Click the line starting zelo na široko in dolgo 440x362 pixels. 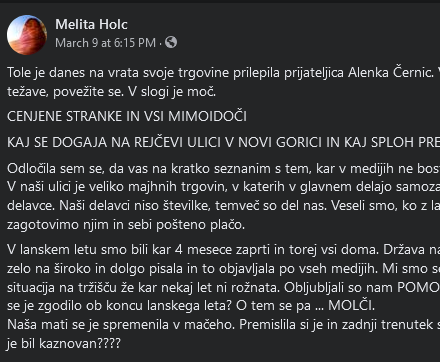coord(223,268)
